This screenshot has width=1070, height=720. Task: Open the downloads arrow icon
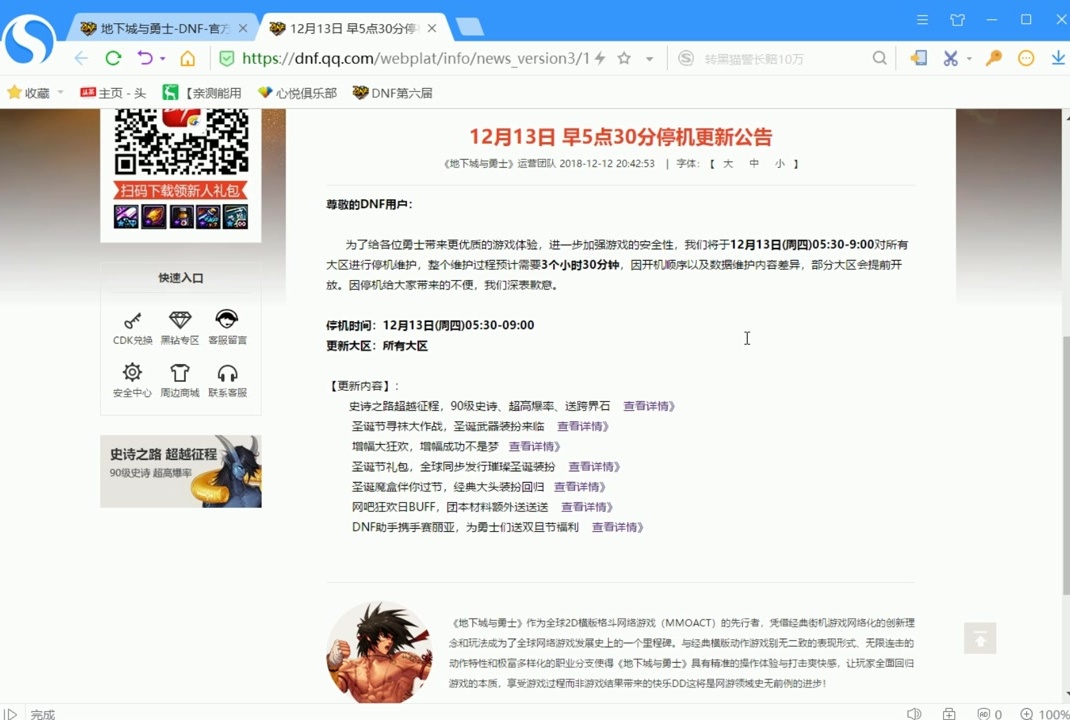click(x=1058, y=59)
